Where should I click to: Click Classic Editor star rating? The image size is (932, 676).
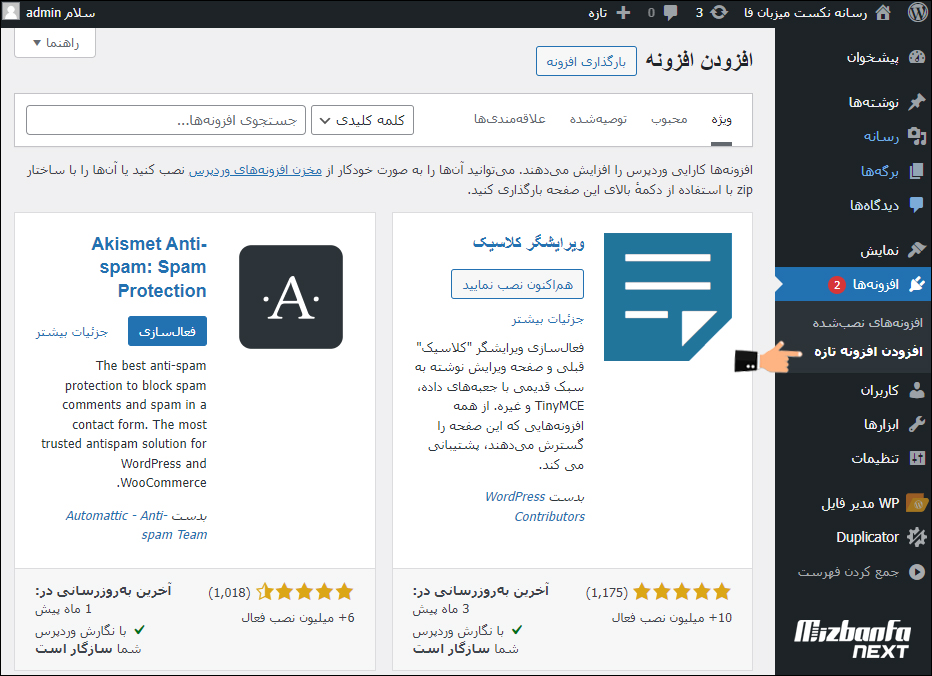682,592
